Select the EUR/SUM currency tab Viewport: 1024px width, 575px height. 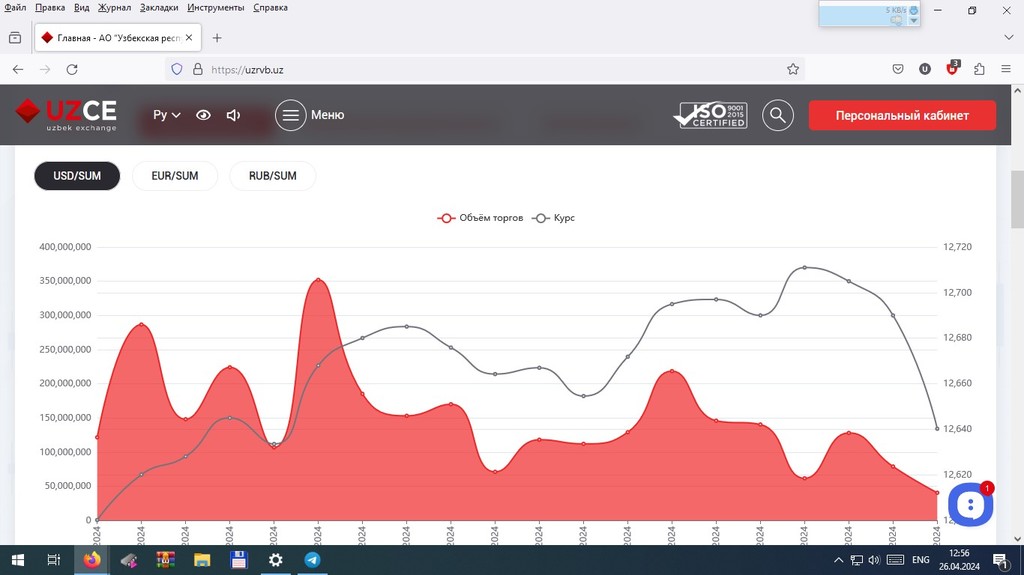[175, 176]
